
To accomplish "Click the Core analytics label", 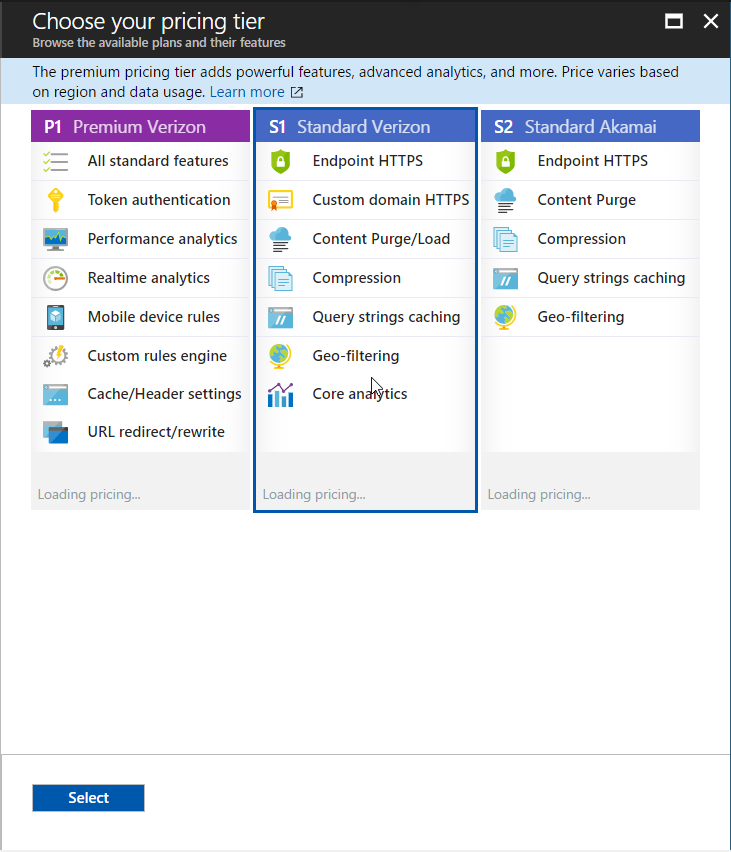I will coord(360,394).
